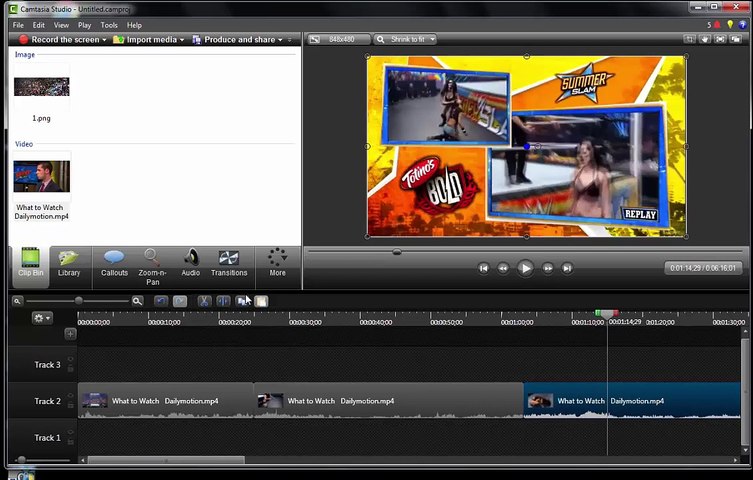Open the Clip Bin tab
Image resolution: width=753 pixels, height=480 pixels.
(x=30, y=266)
